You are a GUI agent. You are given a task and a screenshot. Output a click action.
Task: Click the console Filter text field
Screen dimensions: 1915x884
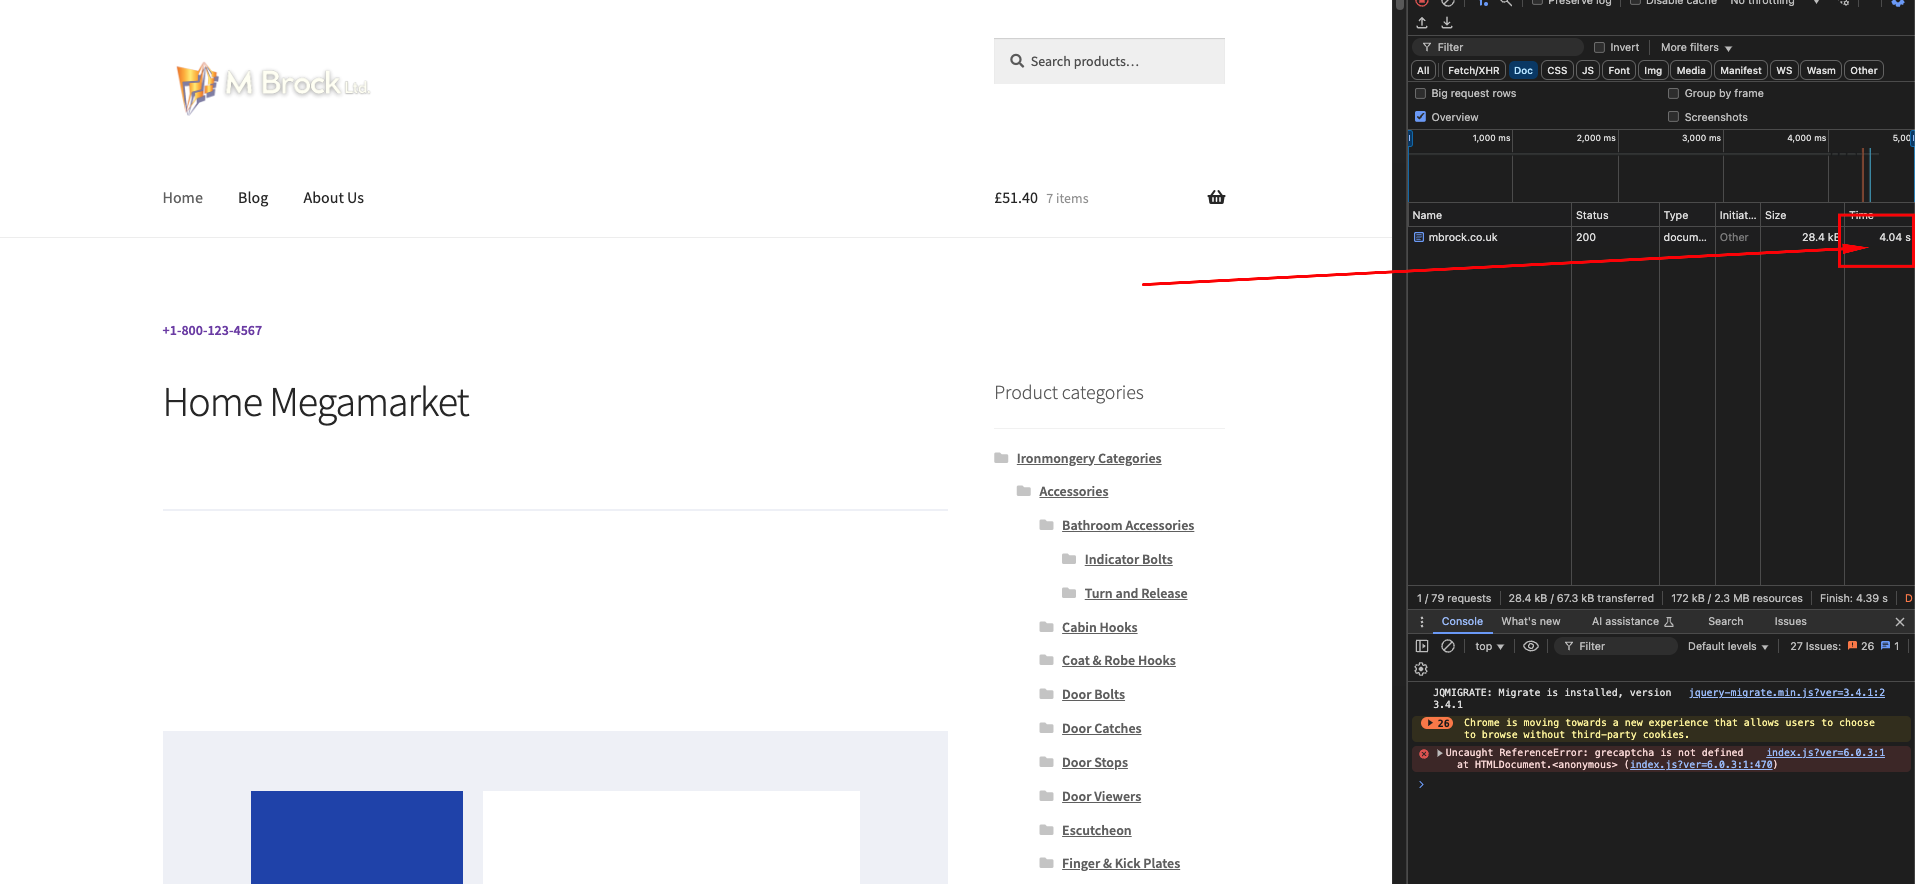pos(1615,646)
